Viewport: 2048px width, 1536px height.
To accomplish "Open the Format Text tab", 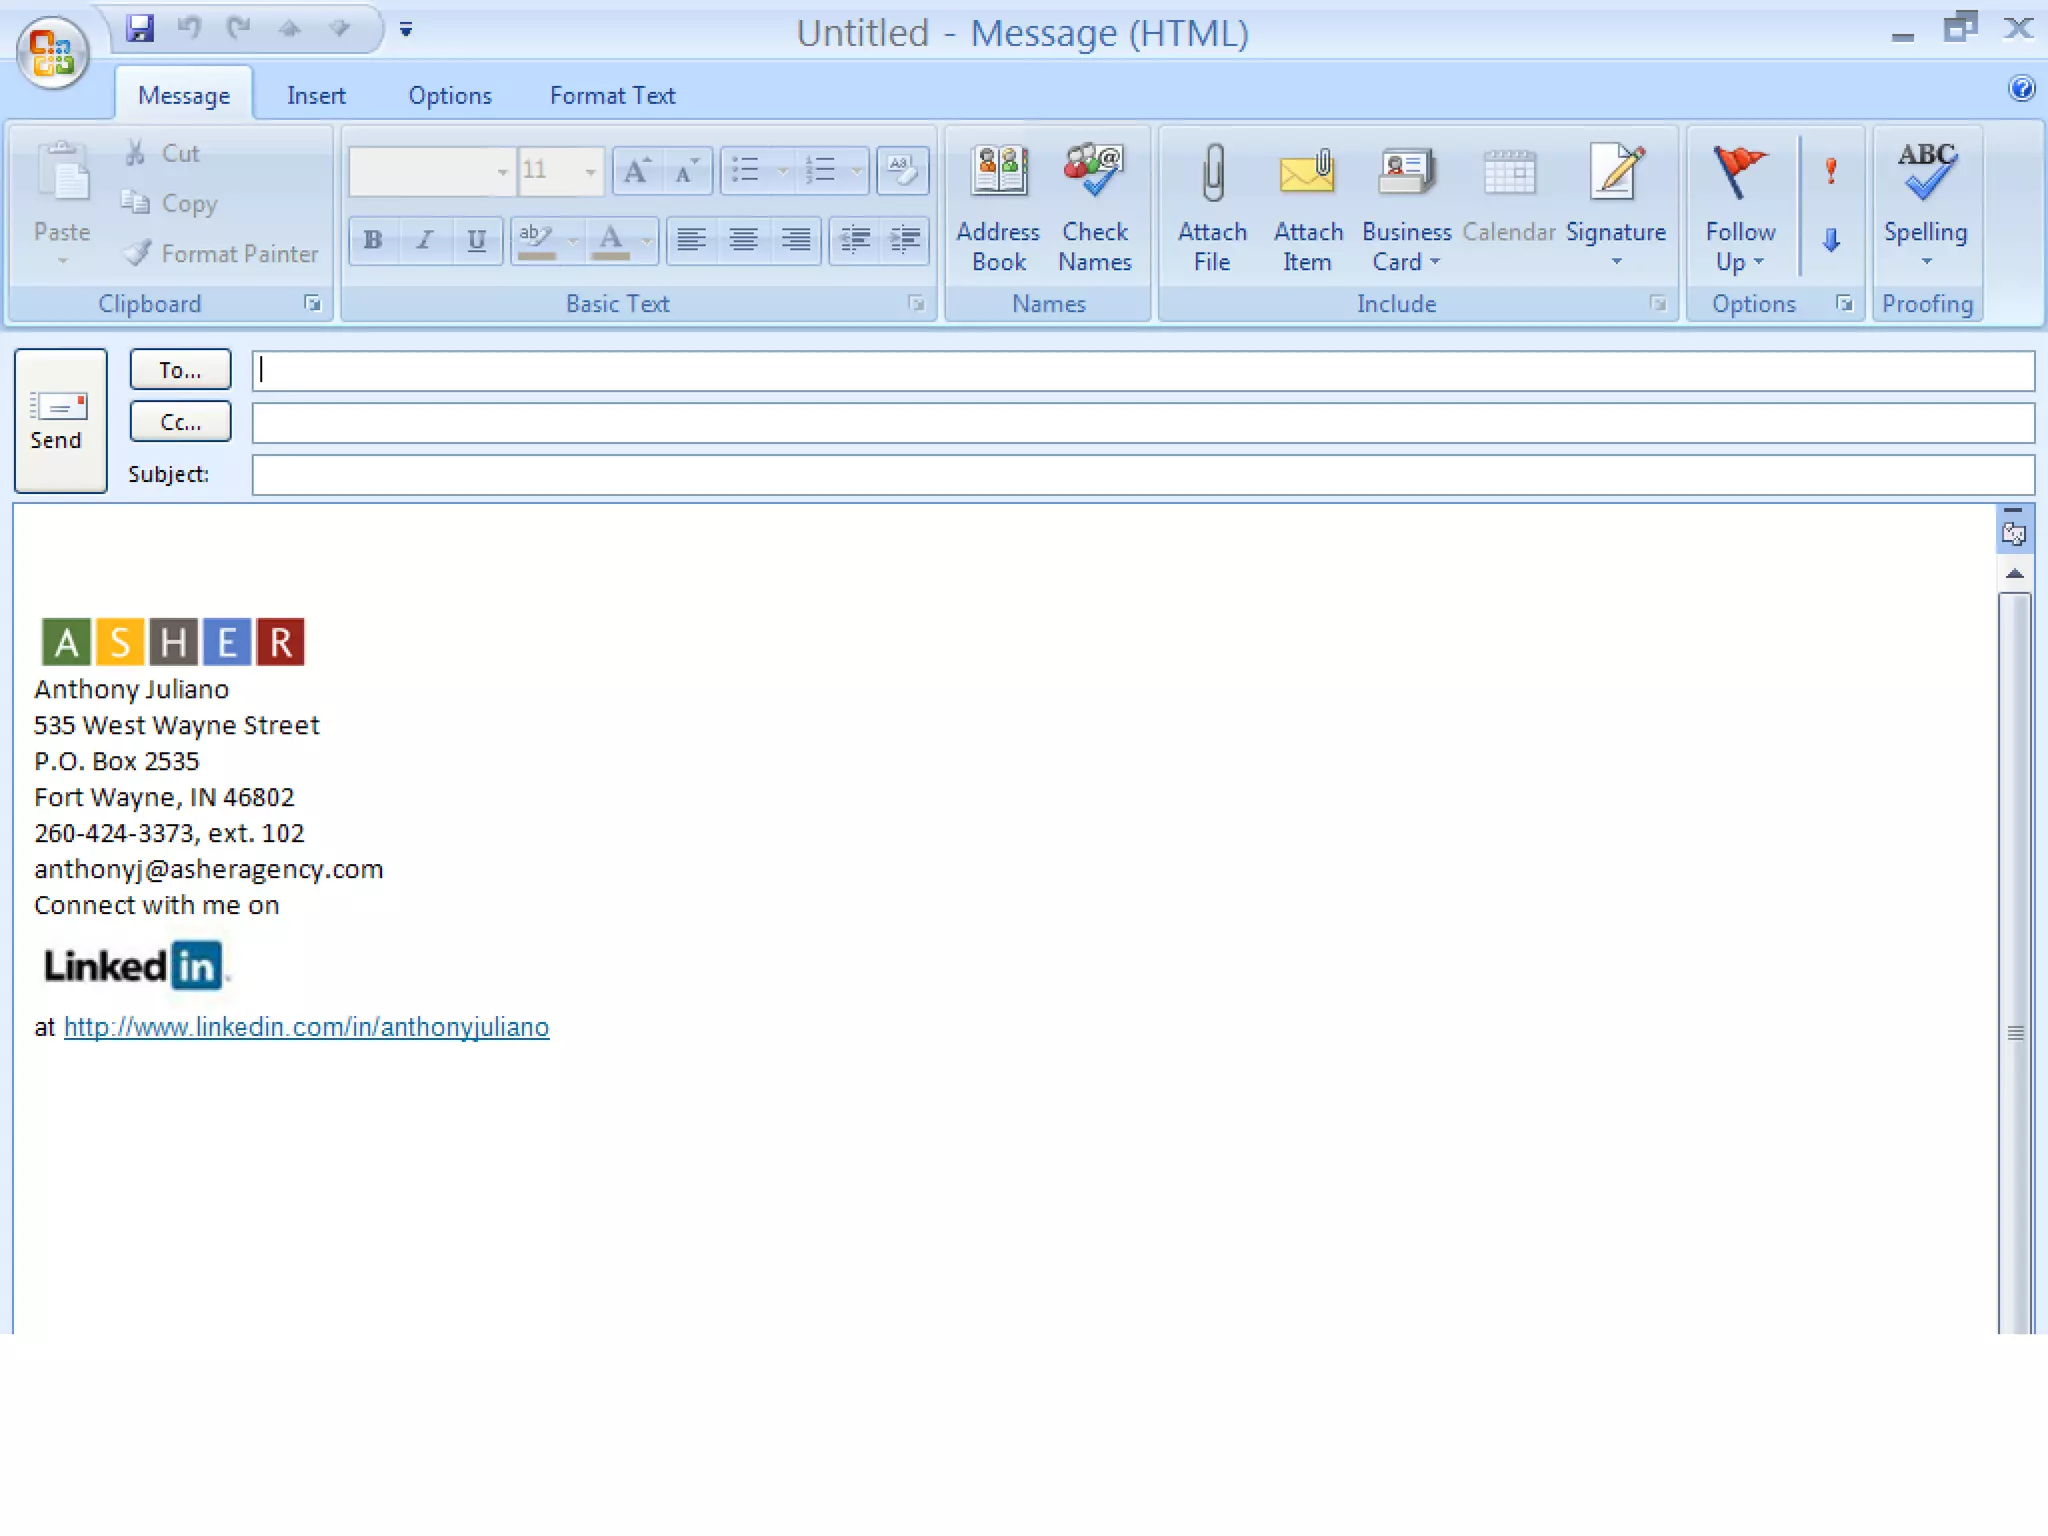I will [612, 96].
